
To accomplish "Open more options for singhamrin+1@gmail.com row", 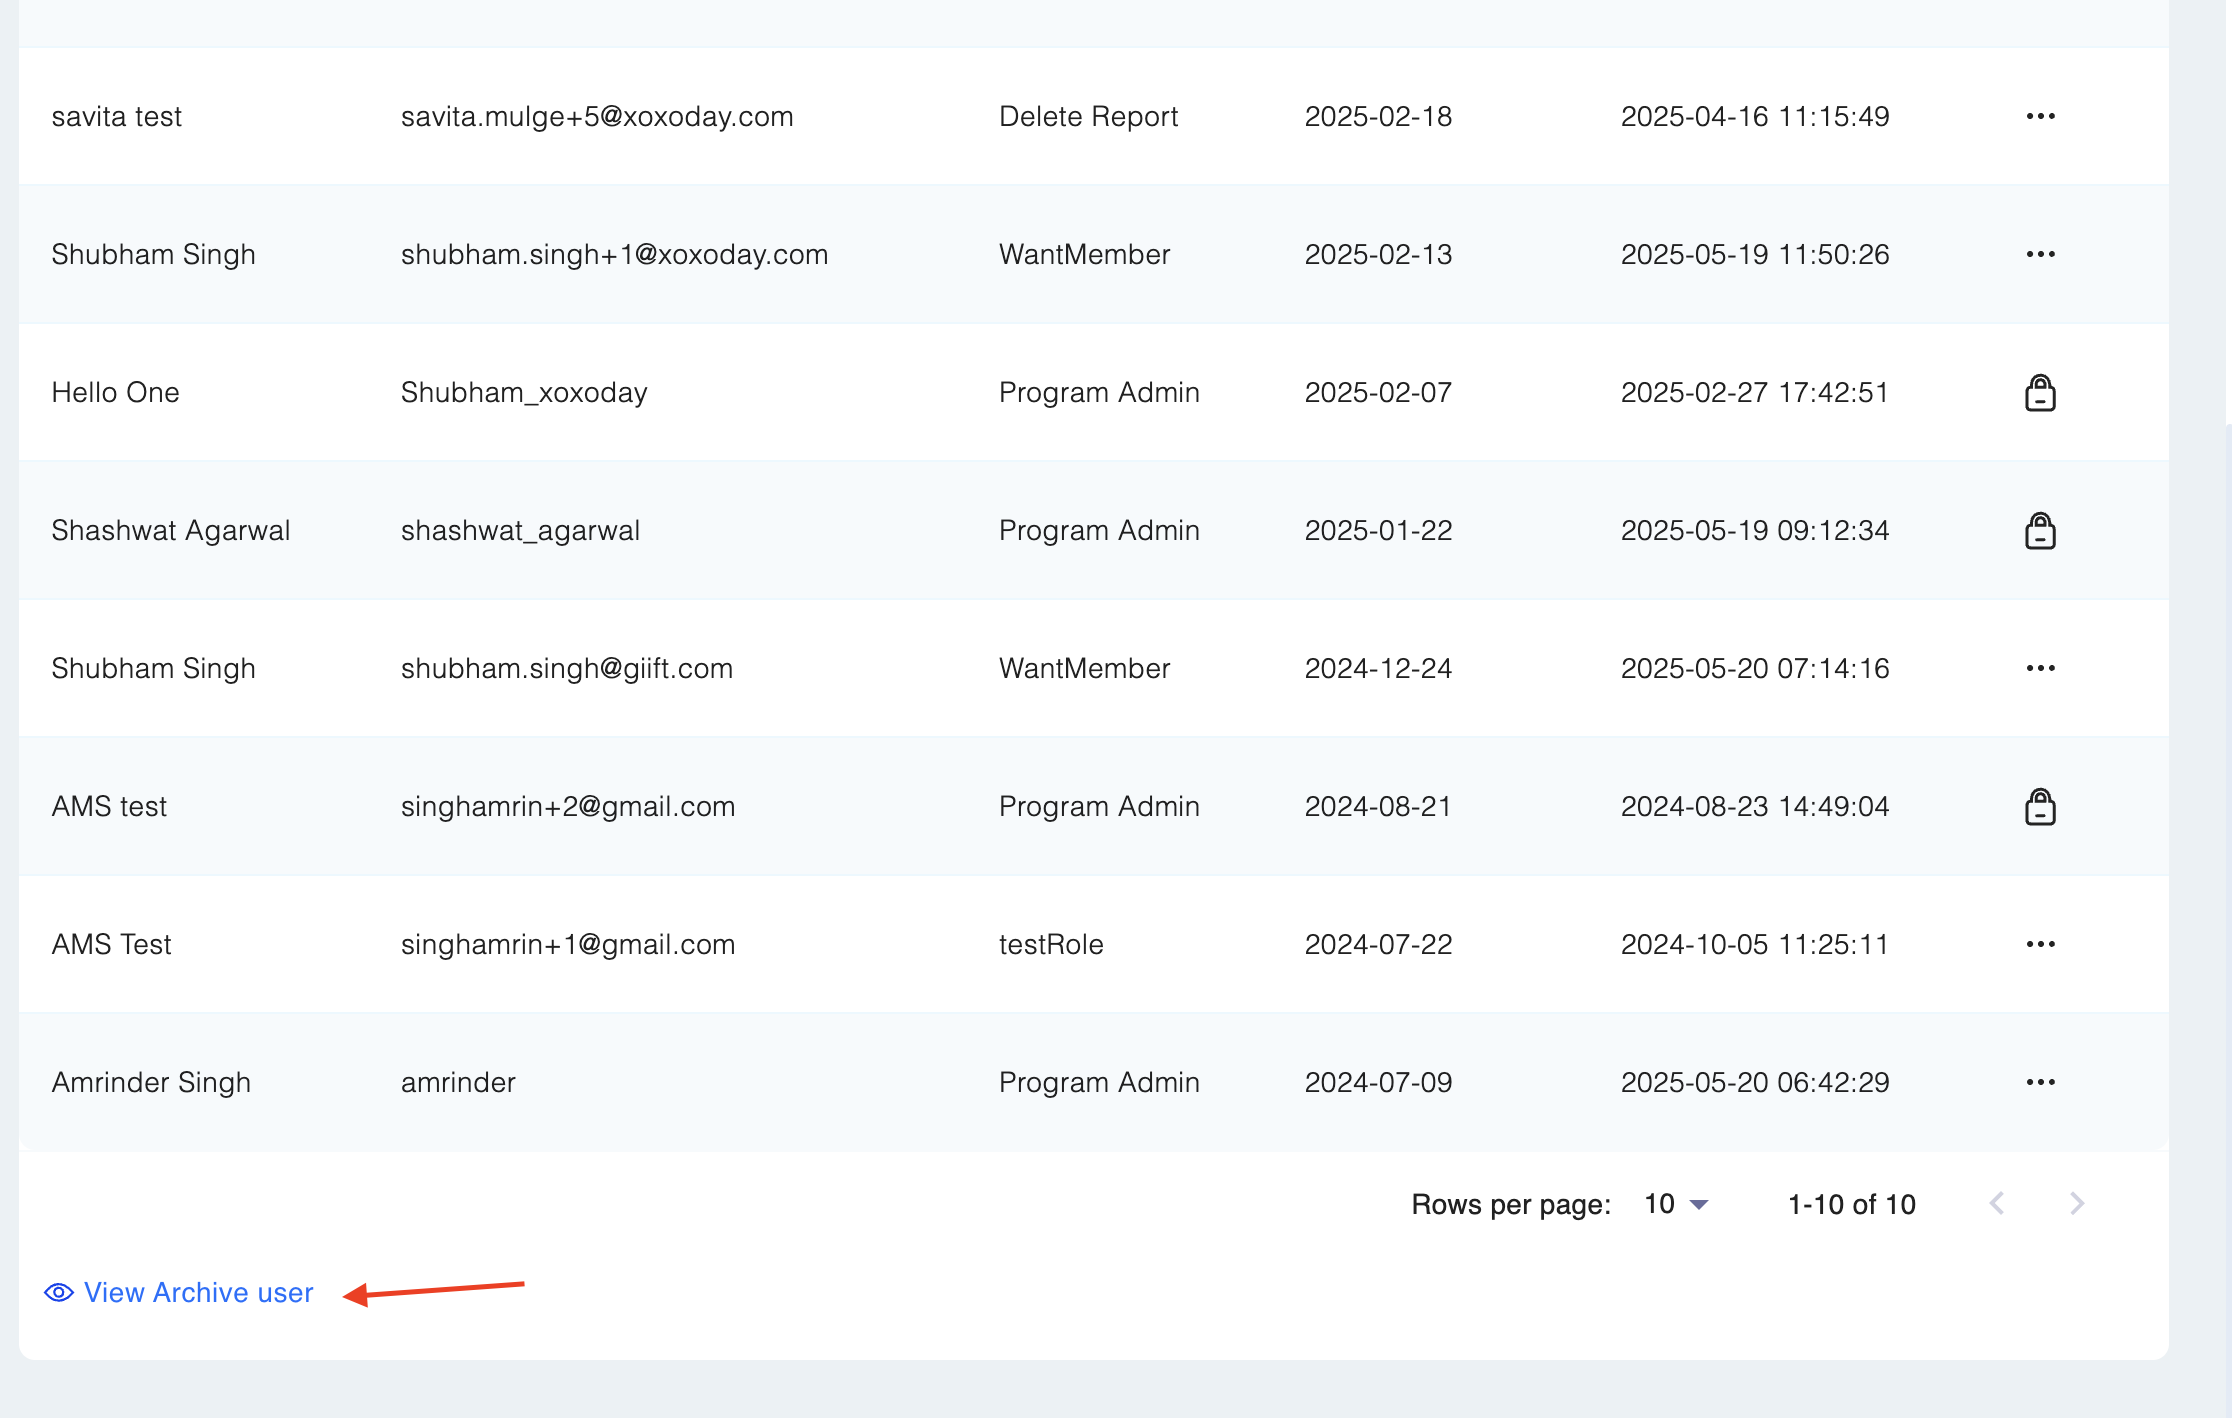I will [2040, 944].
